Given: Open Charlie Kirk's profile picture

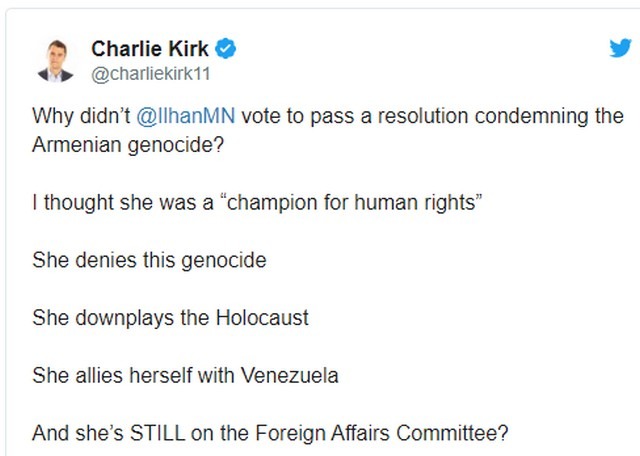Looking at the screenshot, I should coord(56,61).
